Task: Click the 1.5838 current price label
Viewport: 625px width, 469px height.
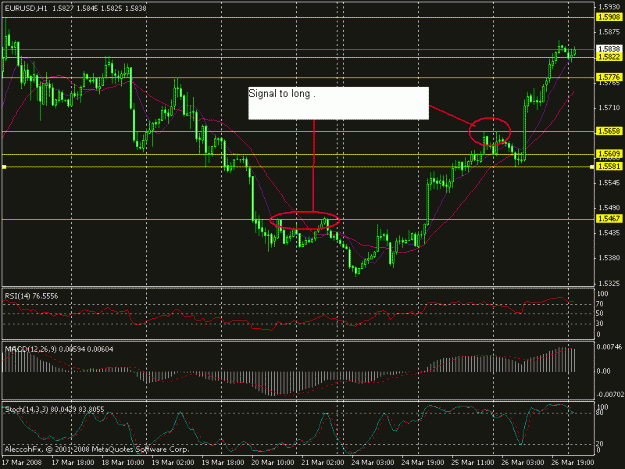Action: pyautogui.click(x=609, y=49)
